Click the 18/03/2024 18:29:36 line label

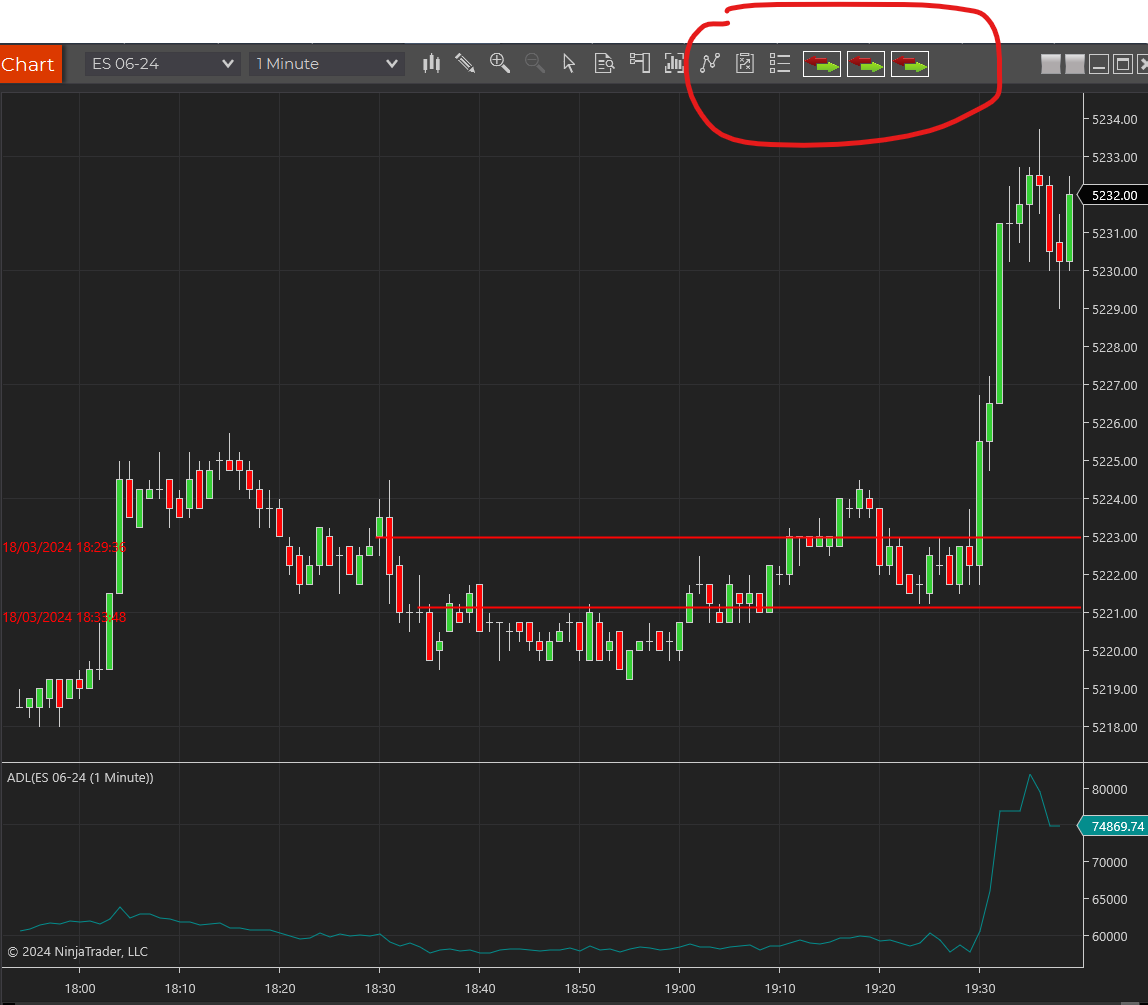click(64, 547)
